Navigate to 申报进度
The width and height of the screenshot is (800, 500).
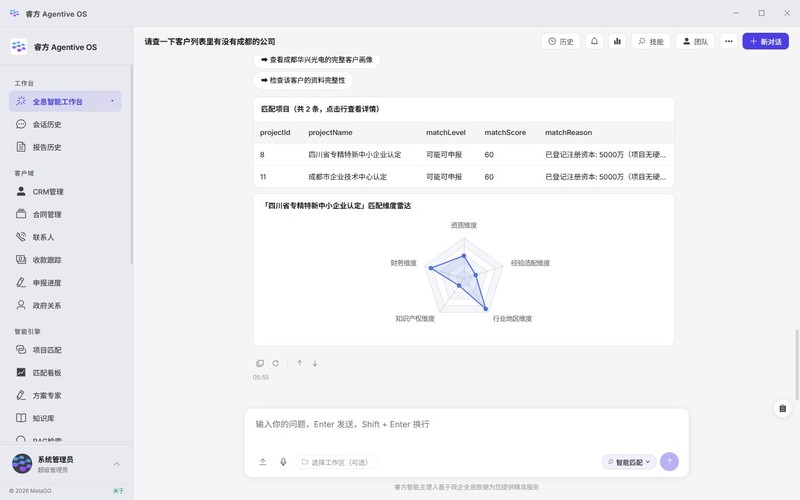pyautogui.click(x=47, y=283)
